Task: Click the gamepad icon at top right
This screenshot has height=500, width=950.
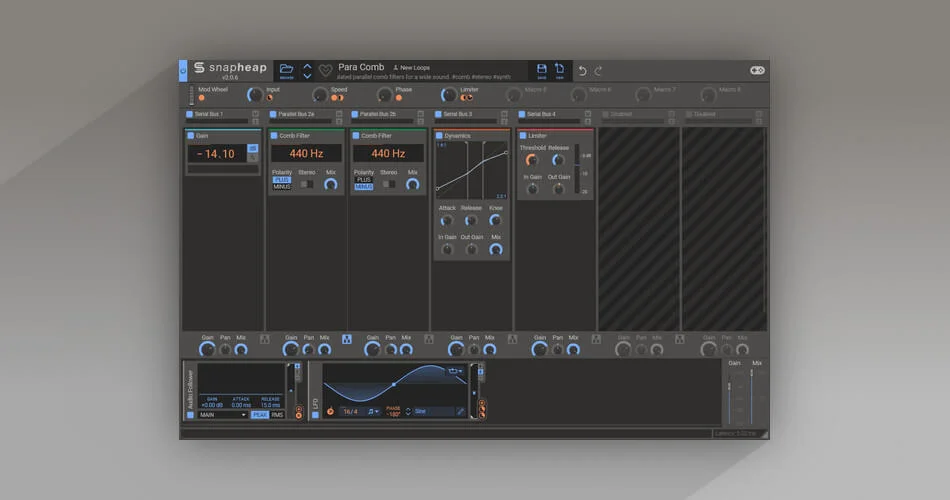Action: pos(757,70)
